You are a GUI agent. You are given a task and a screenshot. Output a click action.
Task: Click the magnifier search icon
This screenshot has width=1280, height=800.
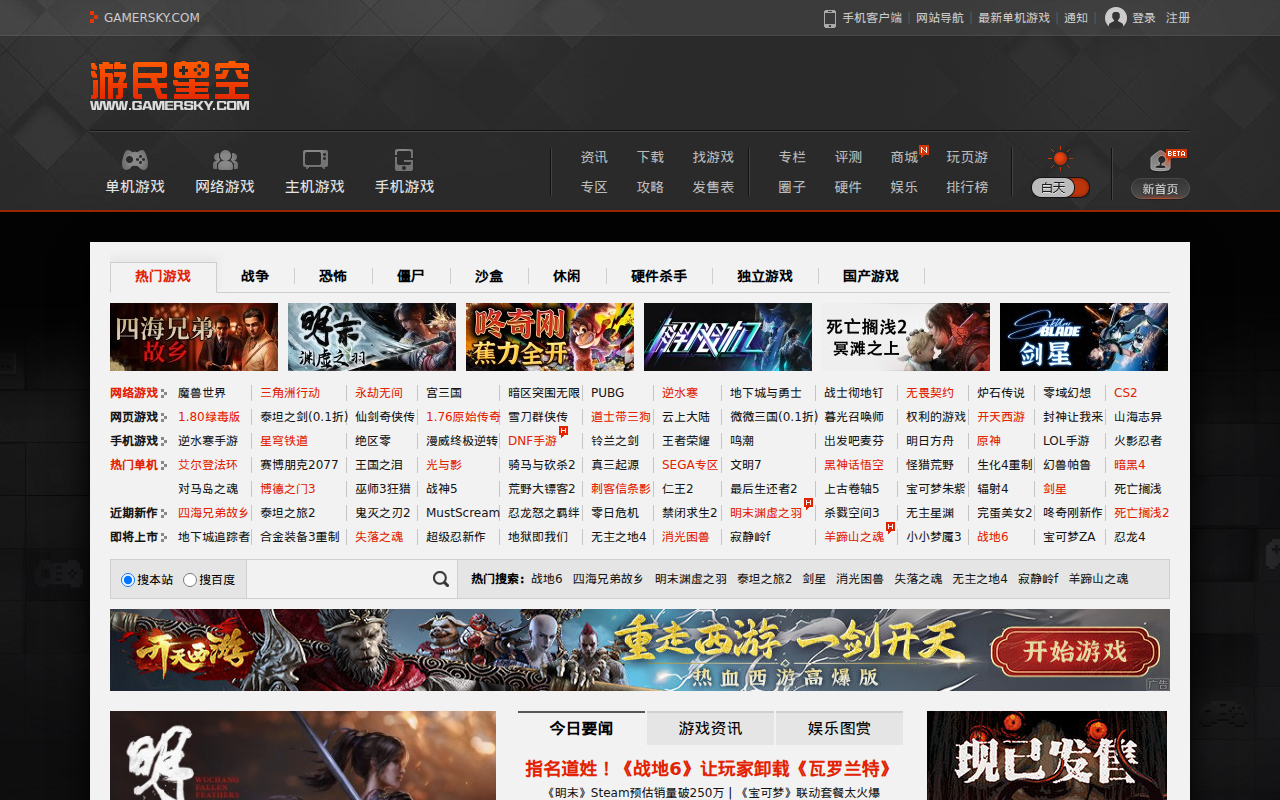pyautogui.click(x=441, y=579)
